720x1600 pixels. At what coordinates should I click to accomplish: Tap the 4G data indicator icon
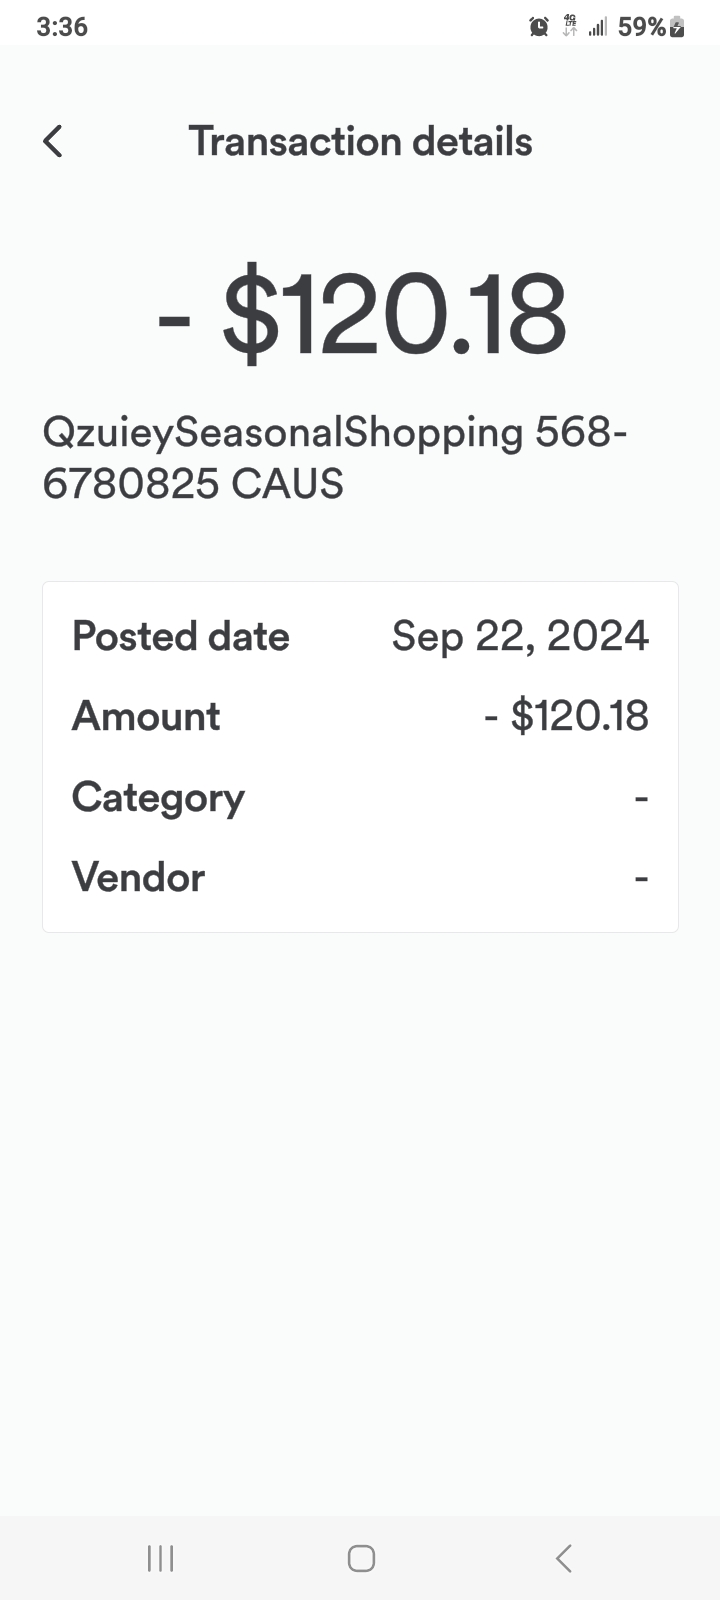[570, 27]
